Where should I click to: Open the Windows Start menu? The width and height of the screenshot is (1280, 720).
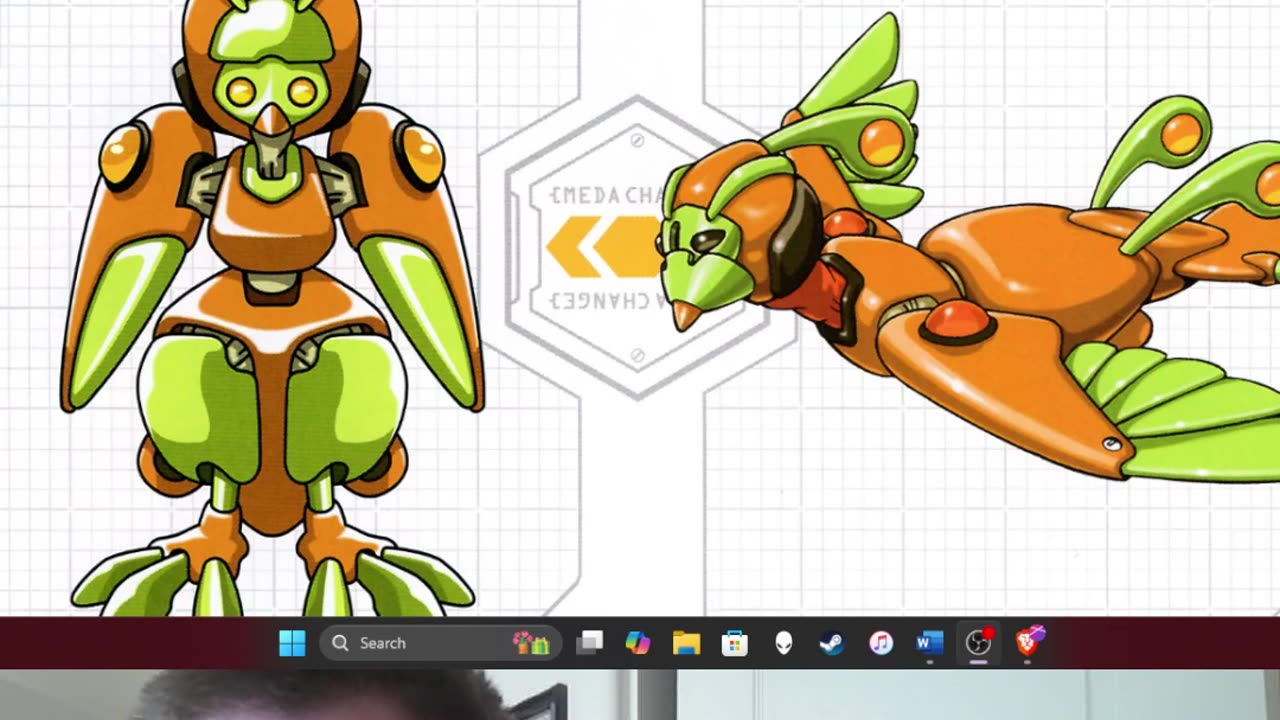coord(292,643)
